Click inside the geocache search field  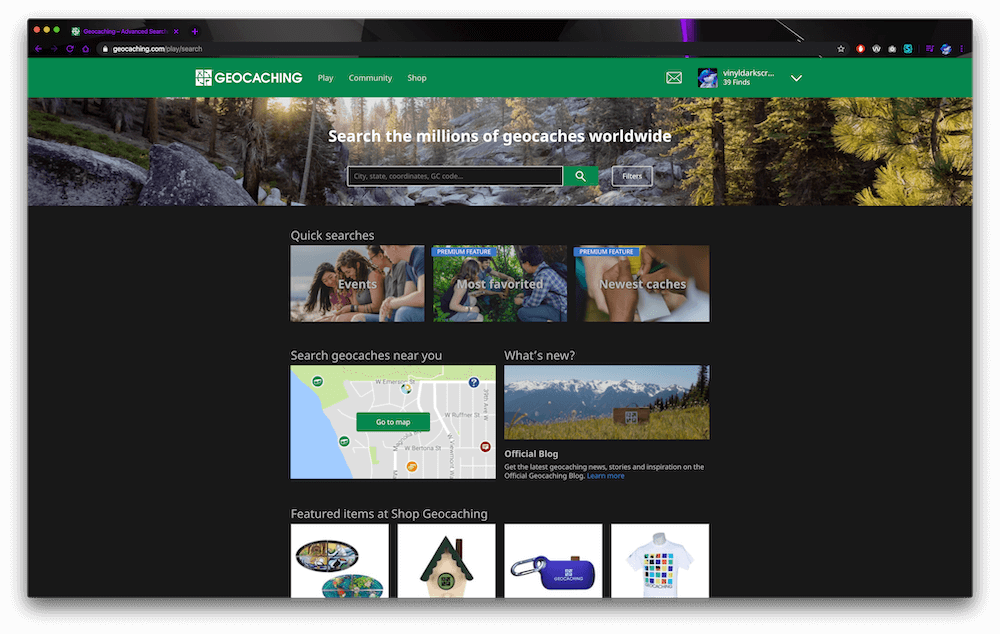click(x=455, y=175)
